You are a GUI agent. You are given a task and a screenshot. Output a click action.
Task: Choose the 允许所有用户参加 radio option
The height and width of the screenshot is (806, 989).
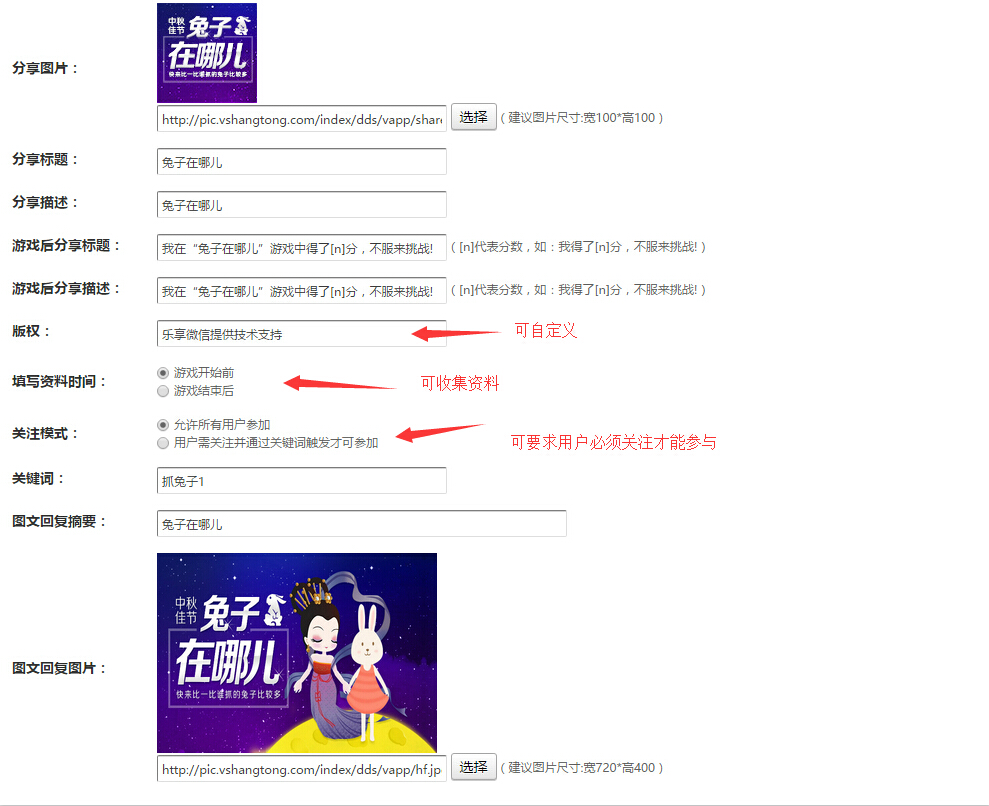pyautogui.click(x=163, y=425)
